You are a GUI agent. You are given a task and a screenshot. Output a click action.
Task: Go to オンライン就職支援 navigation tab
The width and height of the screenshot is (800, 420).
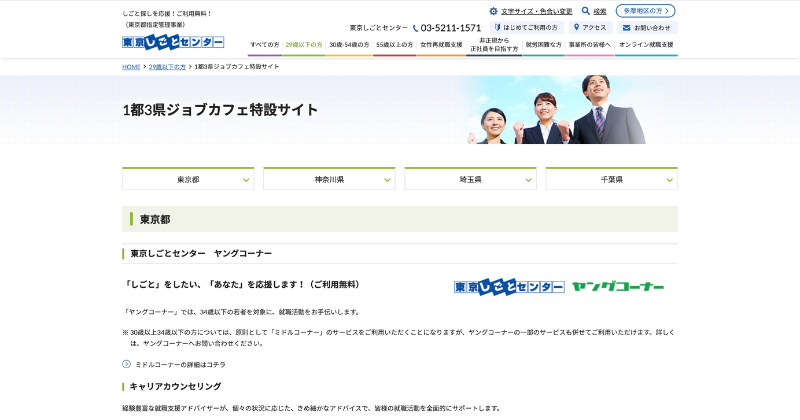click(646, 45)
